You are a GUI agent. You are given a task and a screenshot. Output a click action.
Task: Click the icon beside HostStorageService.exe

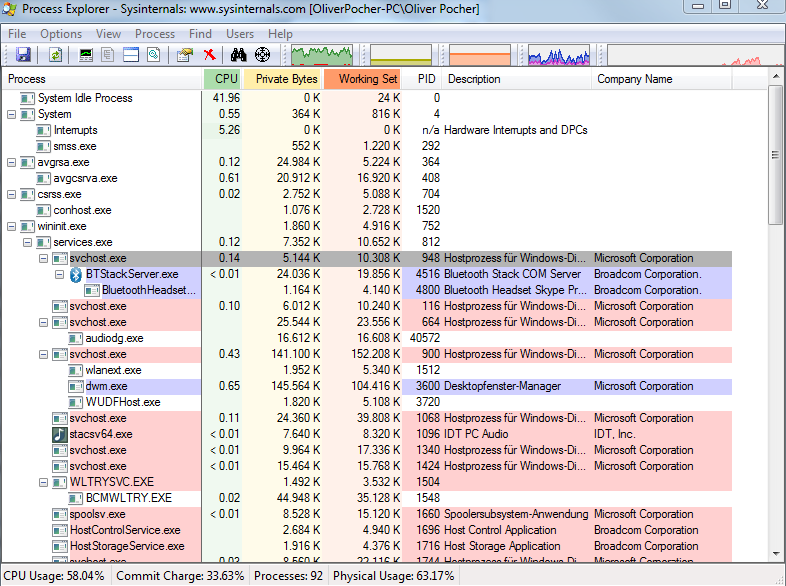pos(60,546)
